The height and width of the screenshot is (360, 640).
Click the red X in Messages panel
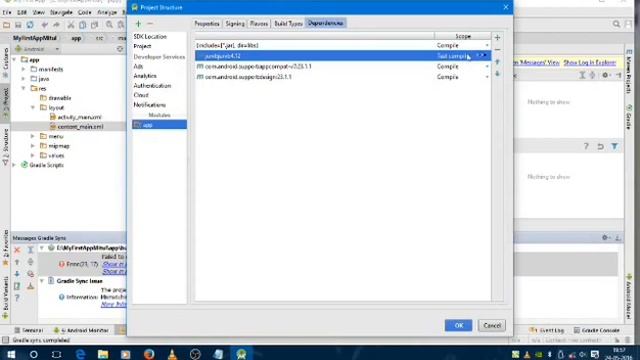tap(17, 250)
